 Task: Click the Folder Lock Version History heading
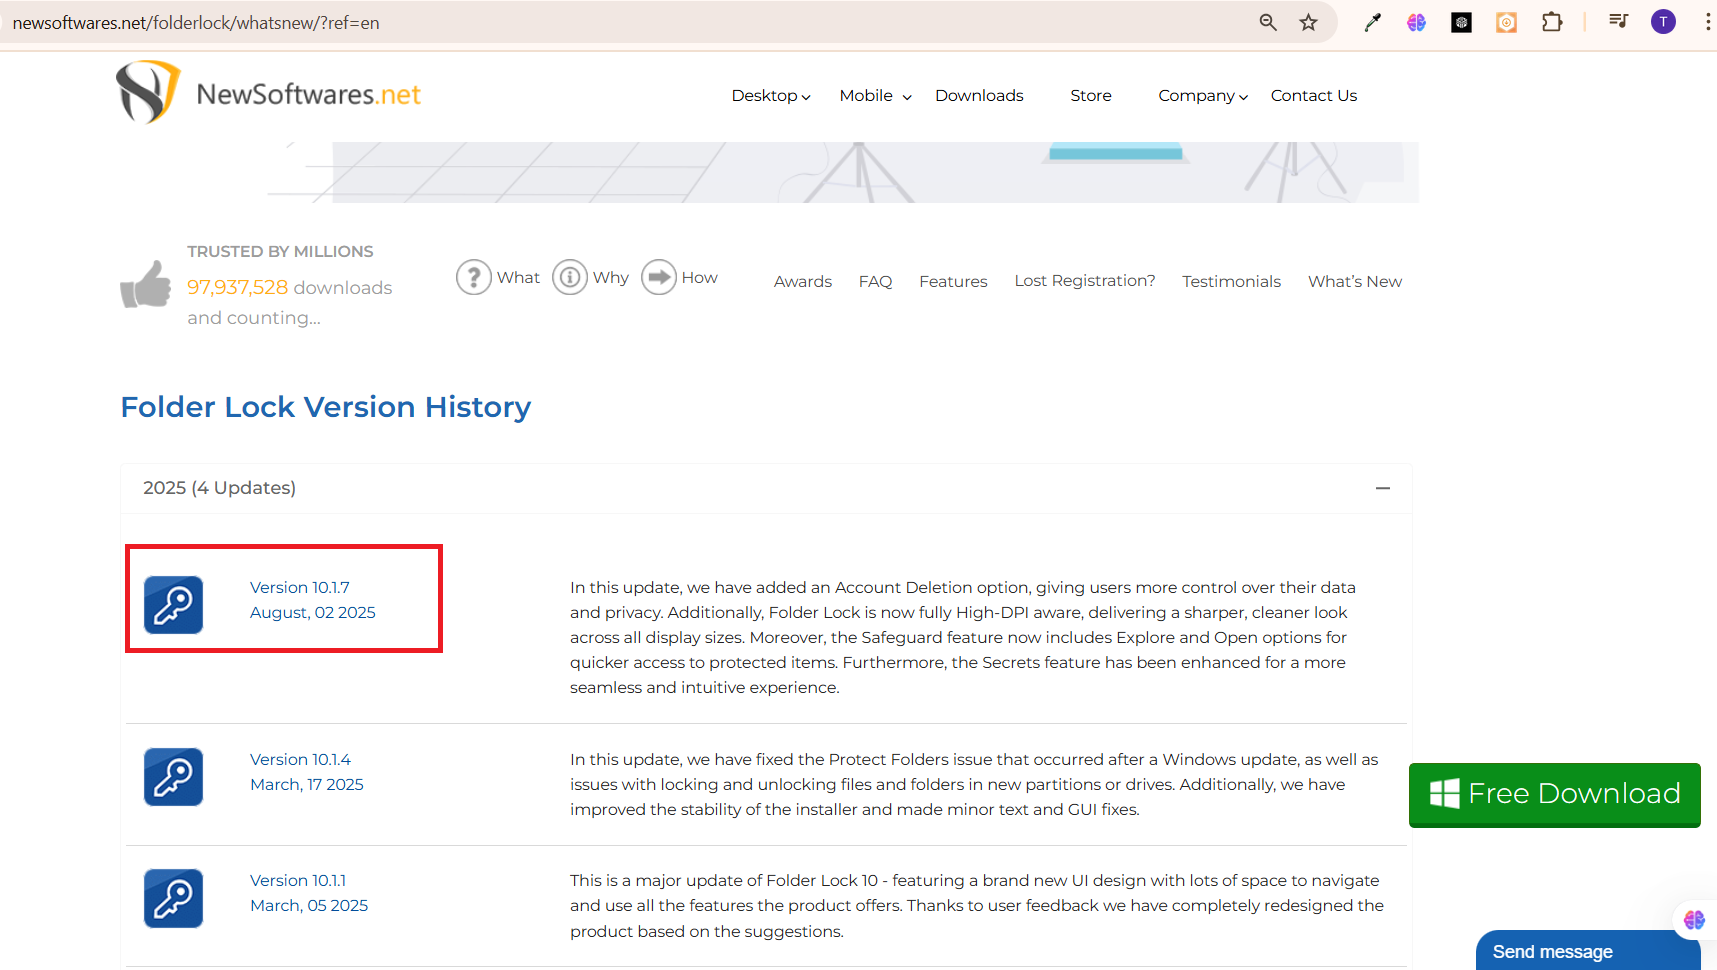326,407
